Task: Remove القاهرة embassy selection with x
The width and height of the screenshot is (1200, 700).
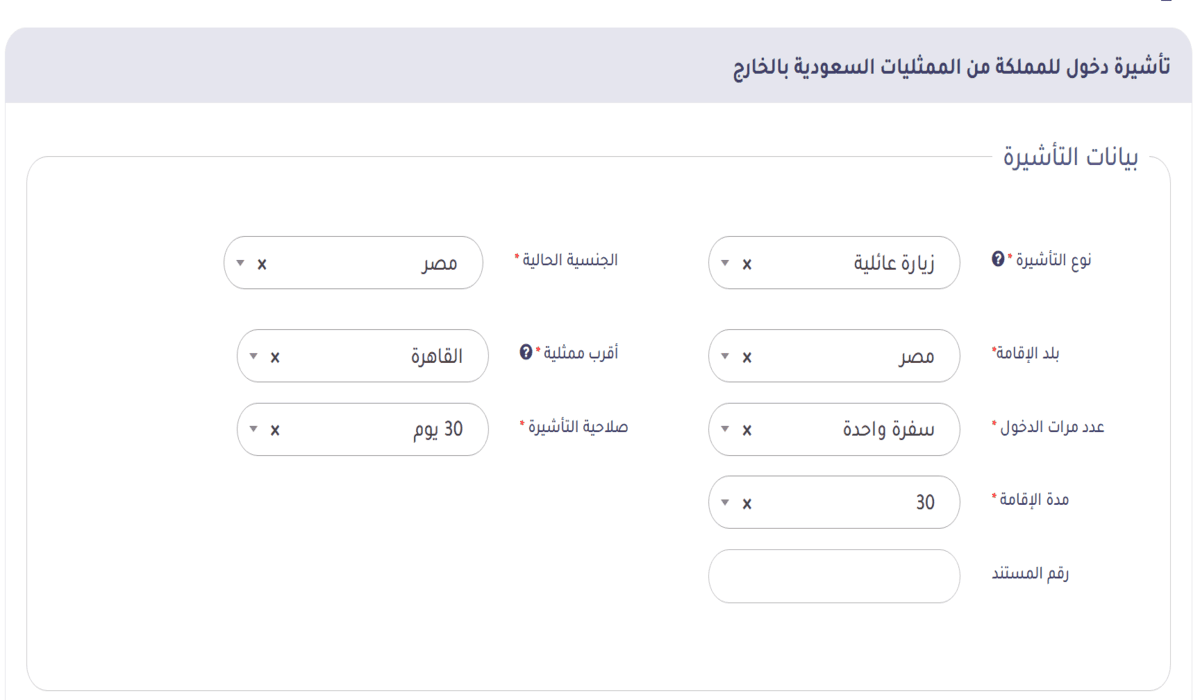Action: [x=276, y=356]
